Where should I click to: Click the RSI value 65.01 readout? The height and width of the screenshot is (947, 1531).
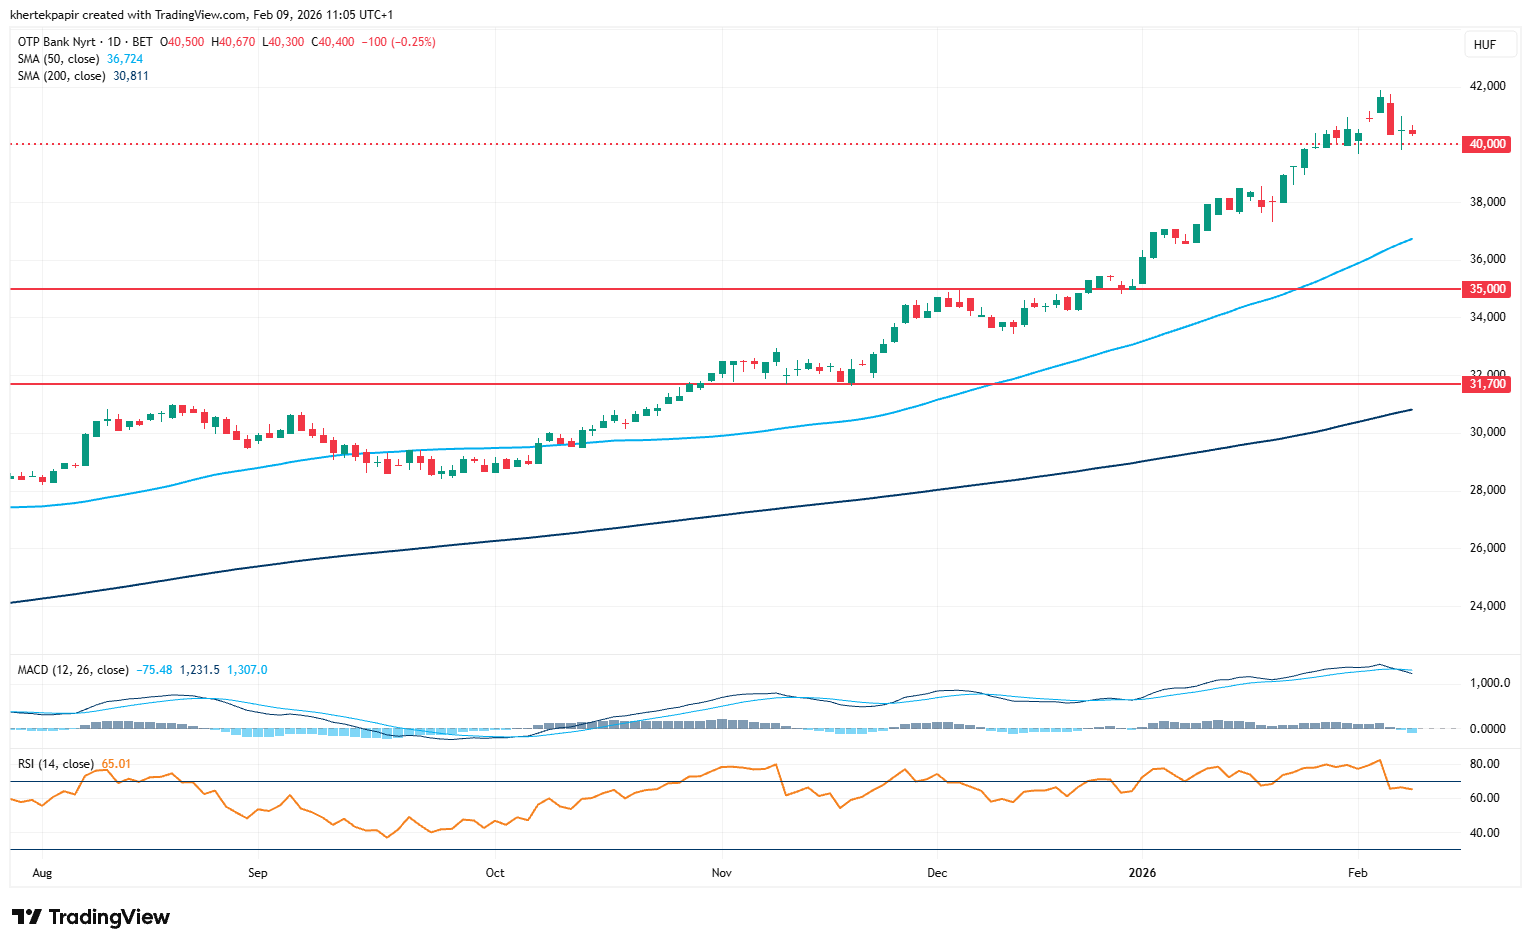[116, 764]
